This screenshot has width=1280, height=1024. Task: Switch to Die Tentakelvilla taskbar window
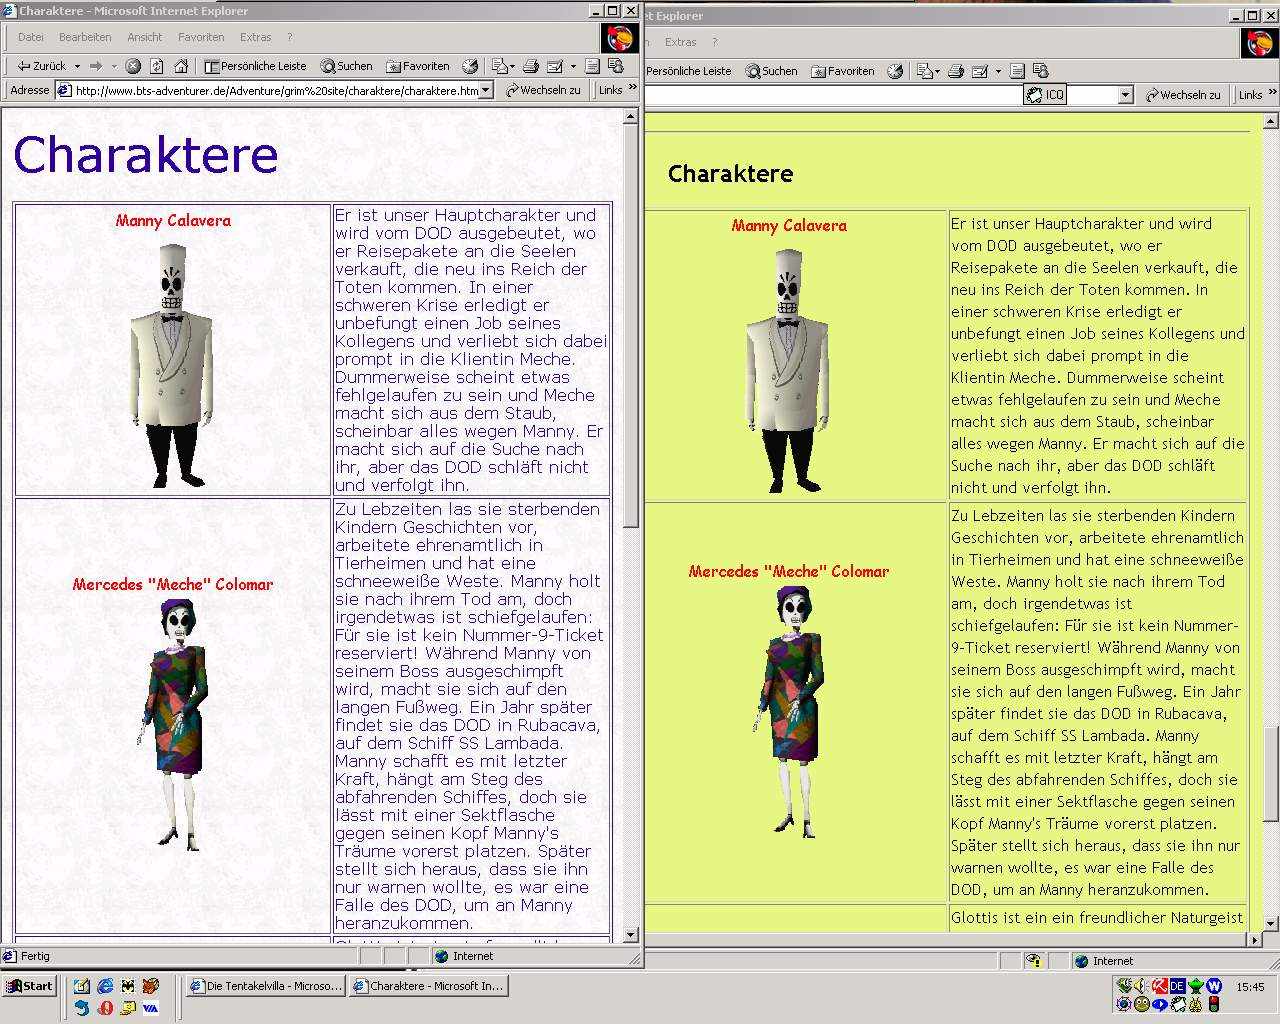click(265, 986)
